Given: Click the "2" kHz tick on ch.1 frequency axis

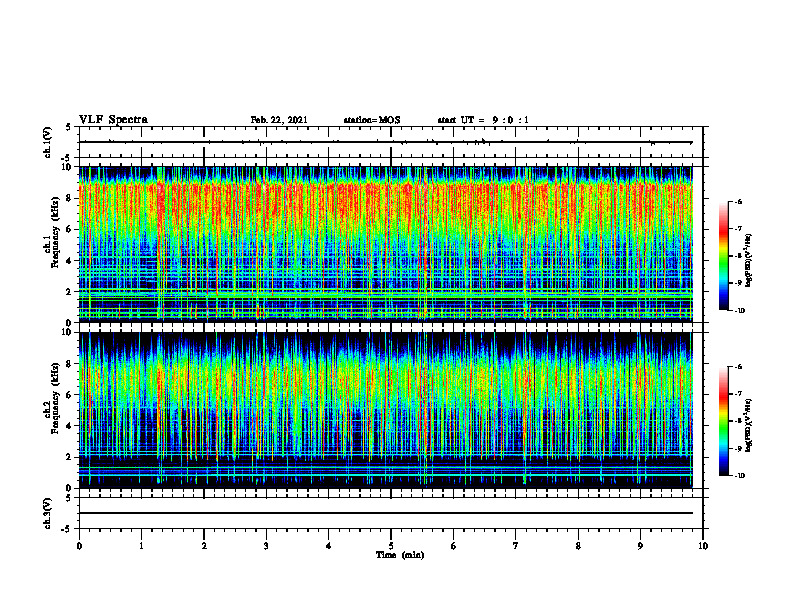Looking at the screenshot, I should pos(70,291).
